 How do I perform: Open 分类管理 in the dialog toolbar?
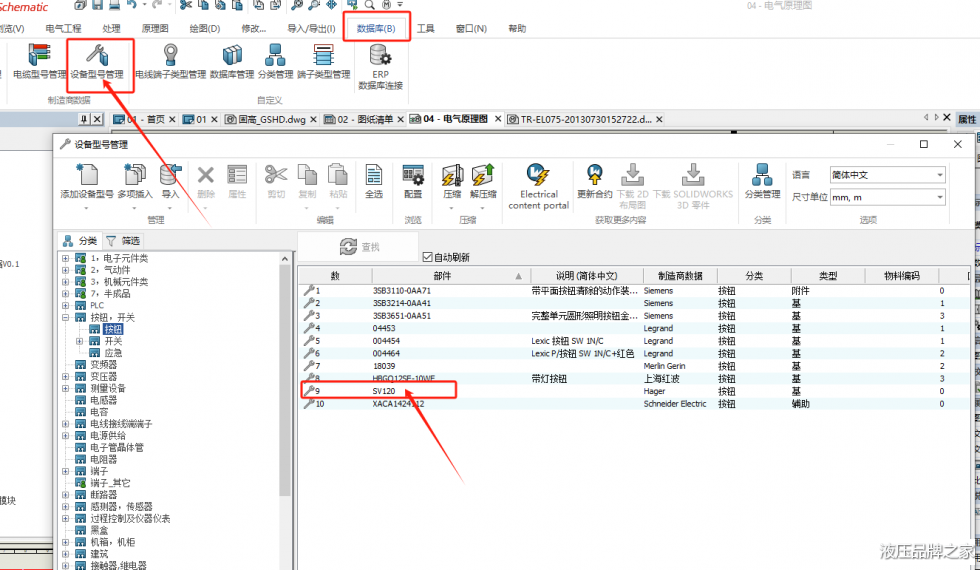762,181
